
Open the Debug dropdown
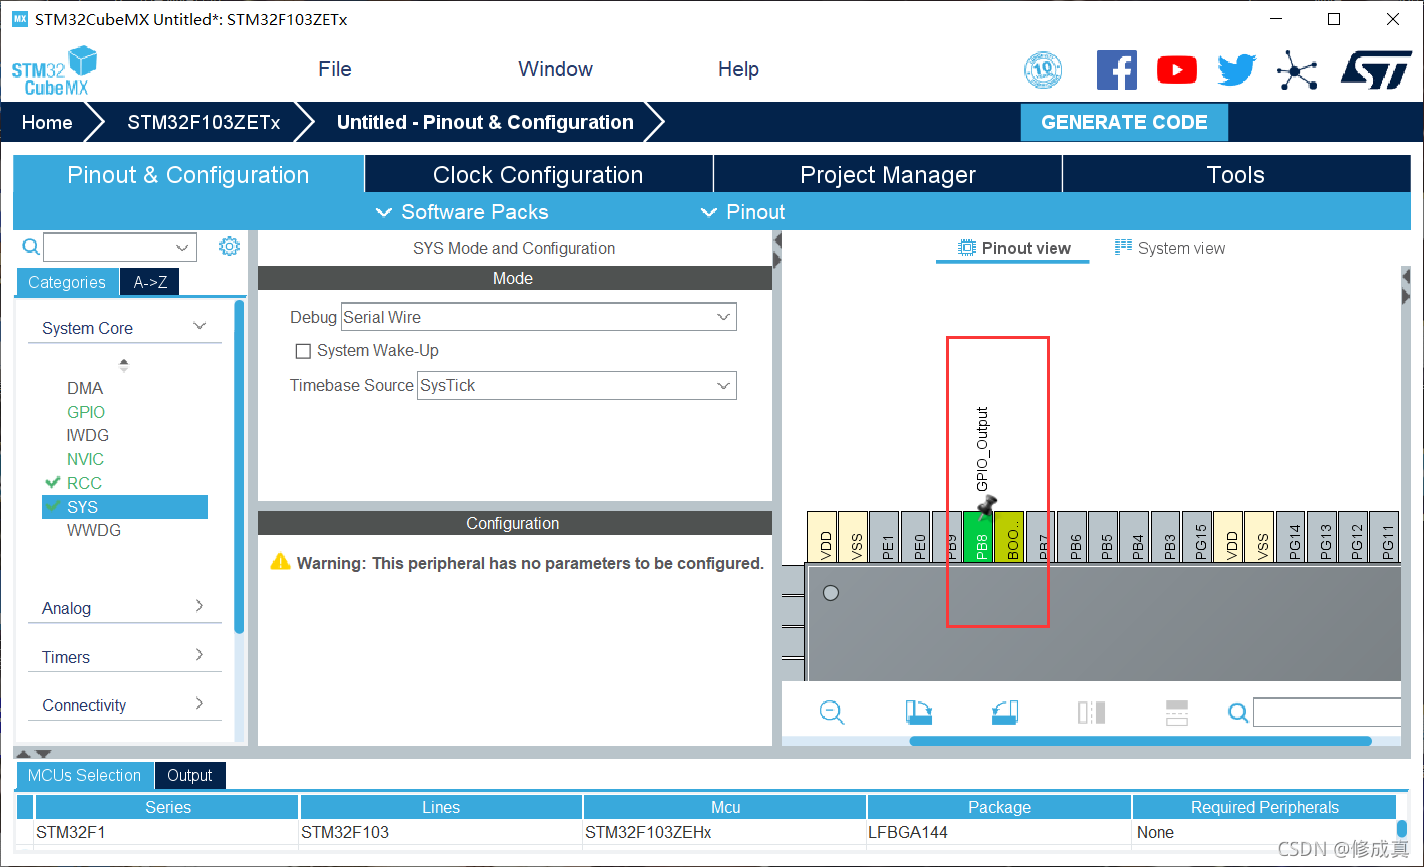click(538, 317)
